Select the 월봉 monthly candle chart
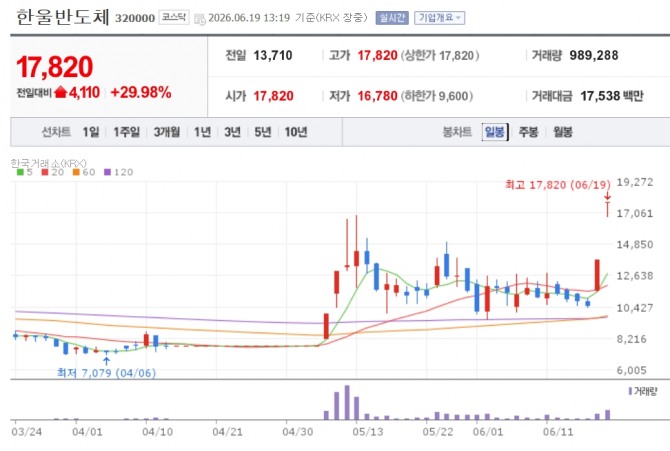This screenshot has width=670, height=451. [x=562, y=132]
